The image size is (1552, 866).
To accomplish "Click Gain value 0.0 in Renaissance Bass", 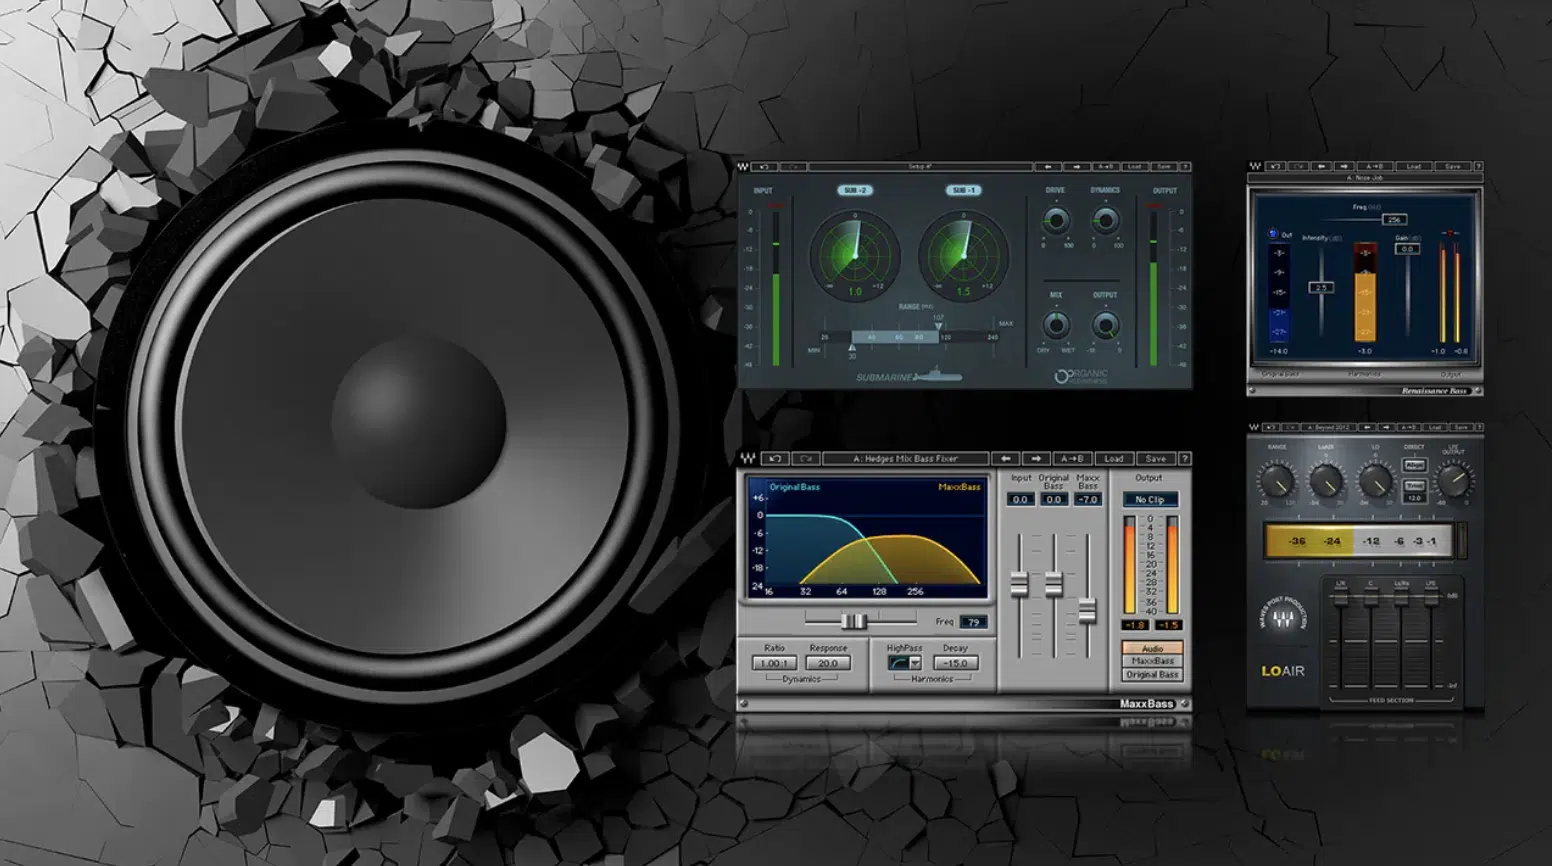I will (x=1407, y=249).
